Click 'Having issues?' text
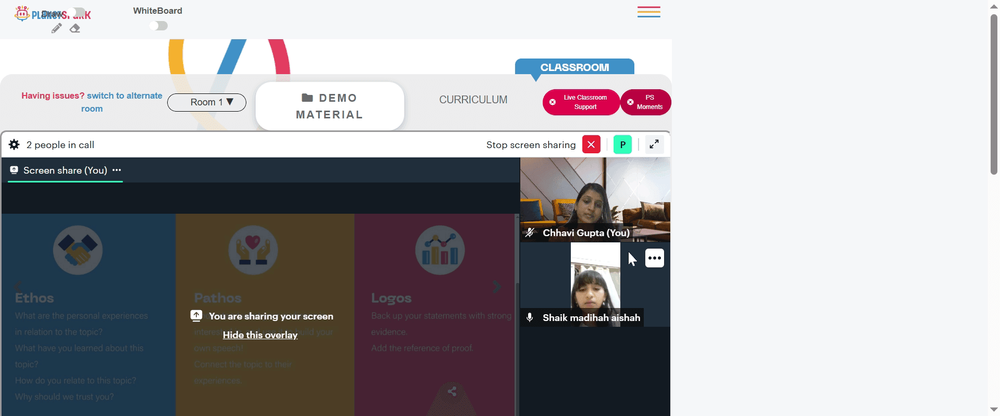The height and width of the screenshot is (416, 1000). pyautogui.click(x=53, y=96)
